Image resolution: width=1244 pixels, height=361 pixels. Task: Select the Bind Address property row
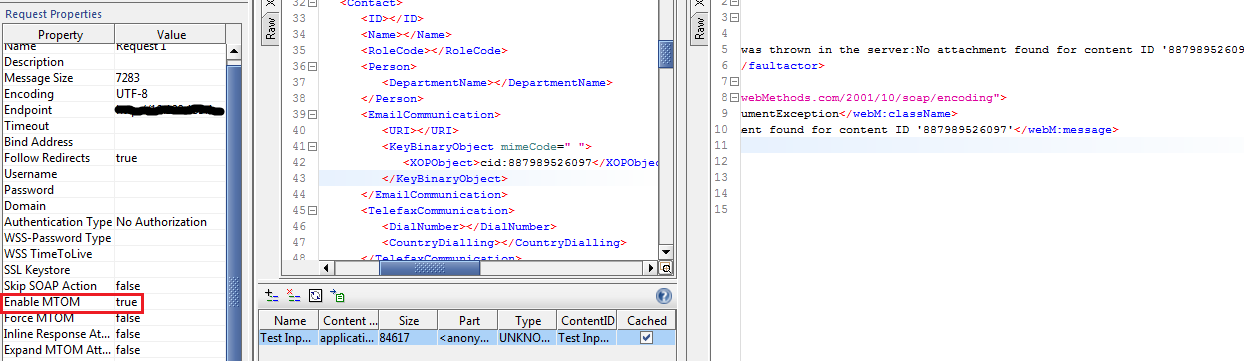(x=114, y=142)
